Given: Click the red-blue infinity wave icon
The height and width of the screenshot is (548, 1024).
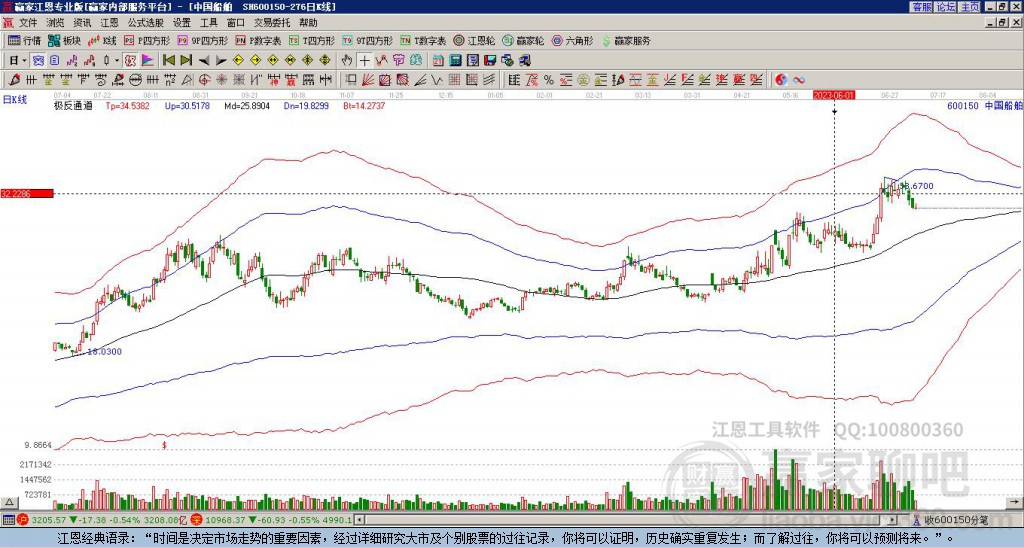Looking at the screenshot, I should pos(799,80).
